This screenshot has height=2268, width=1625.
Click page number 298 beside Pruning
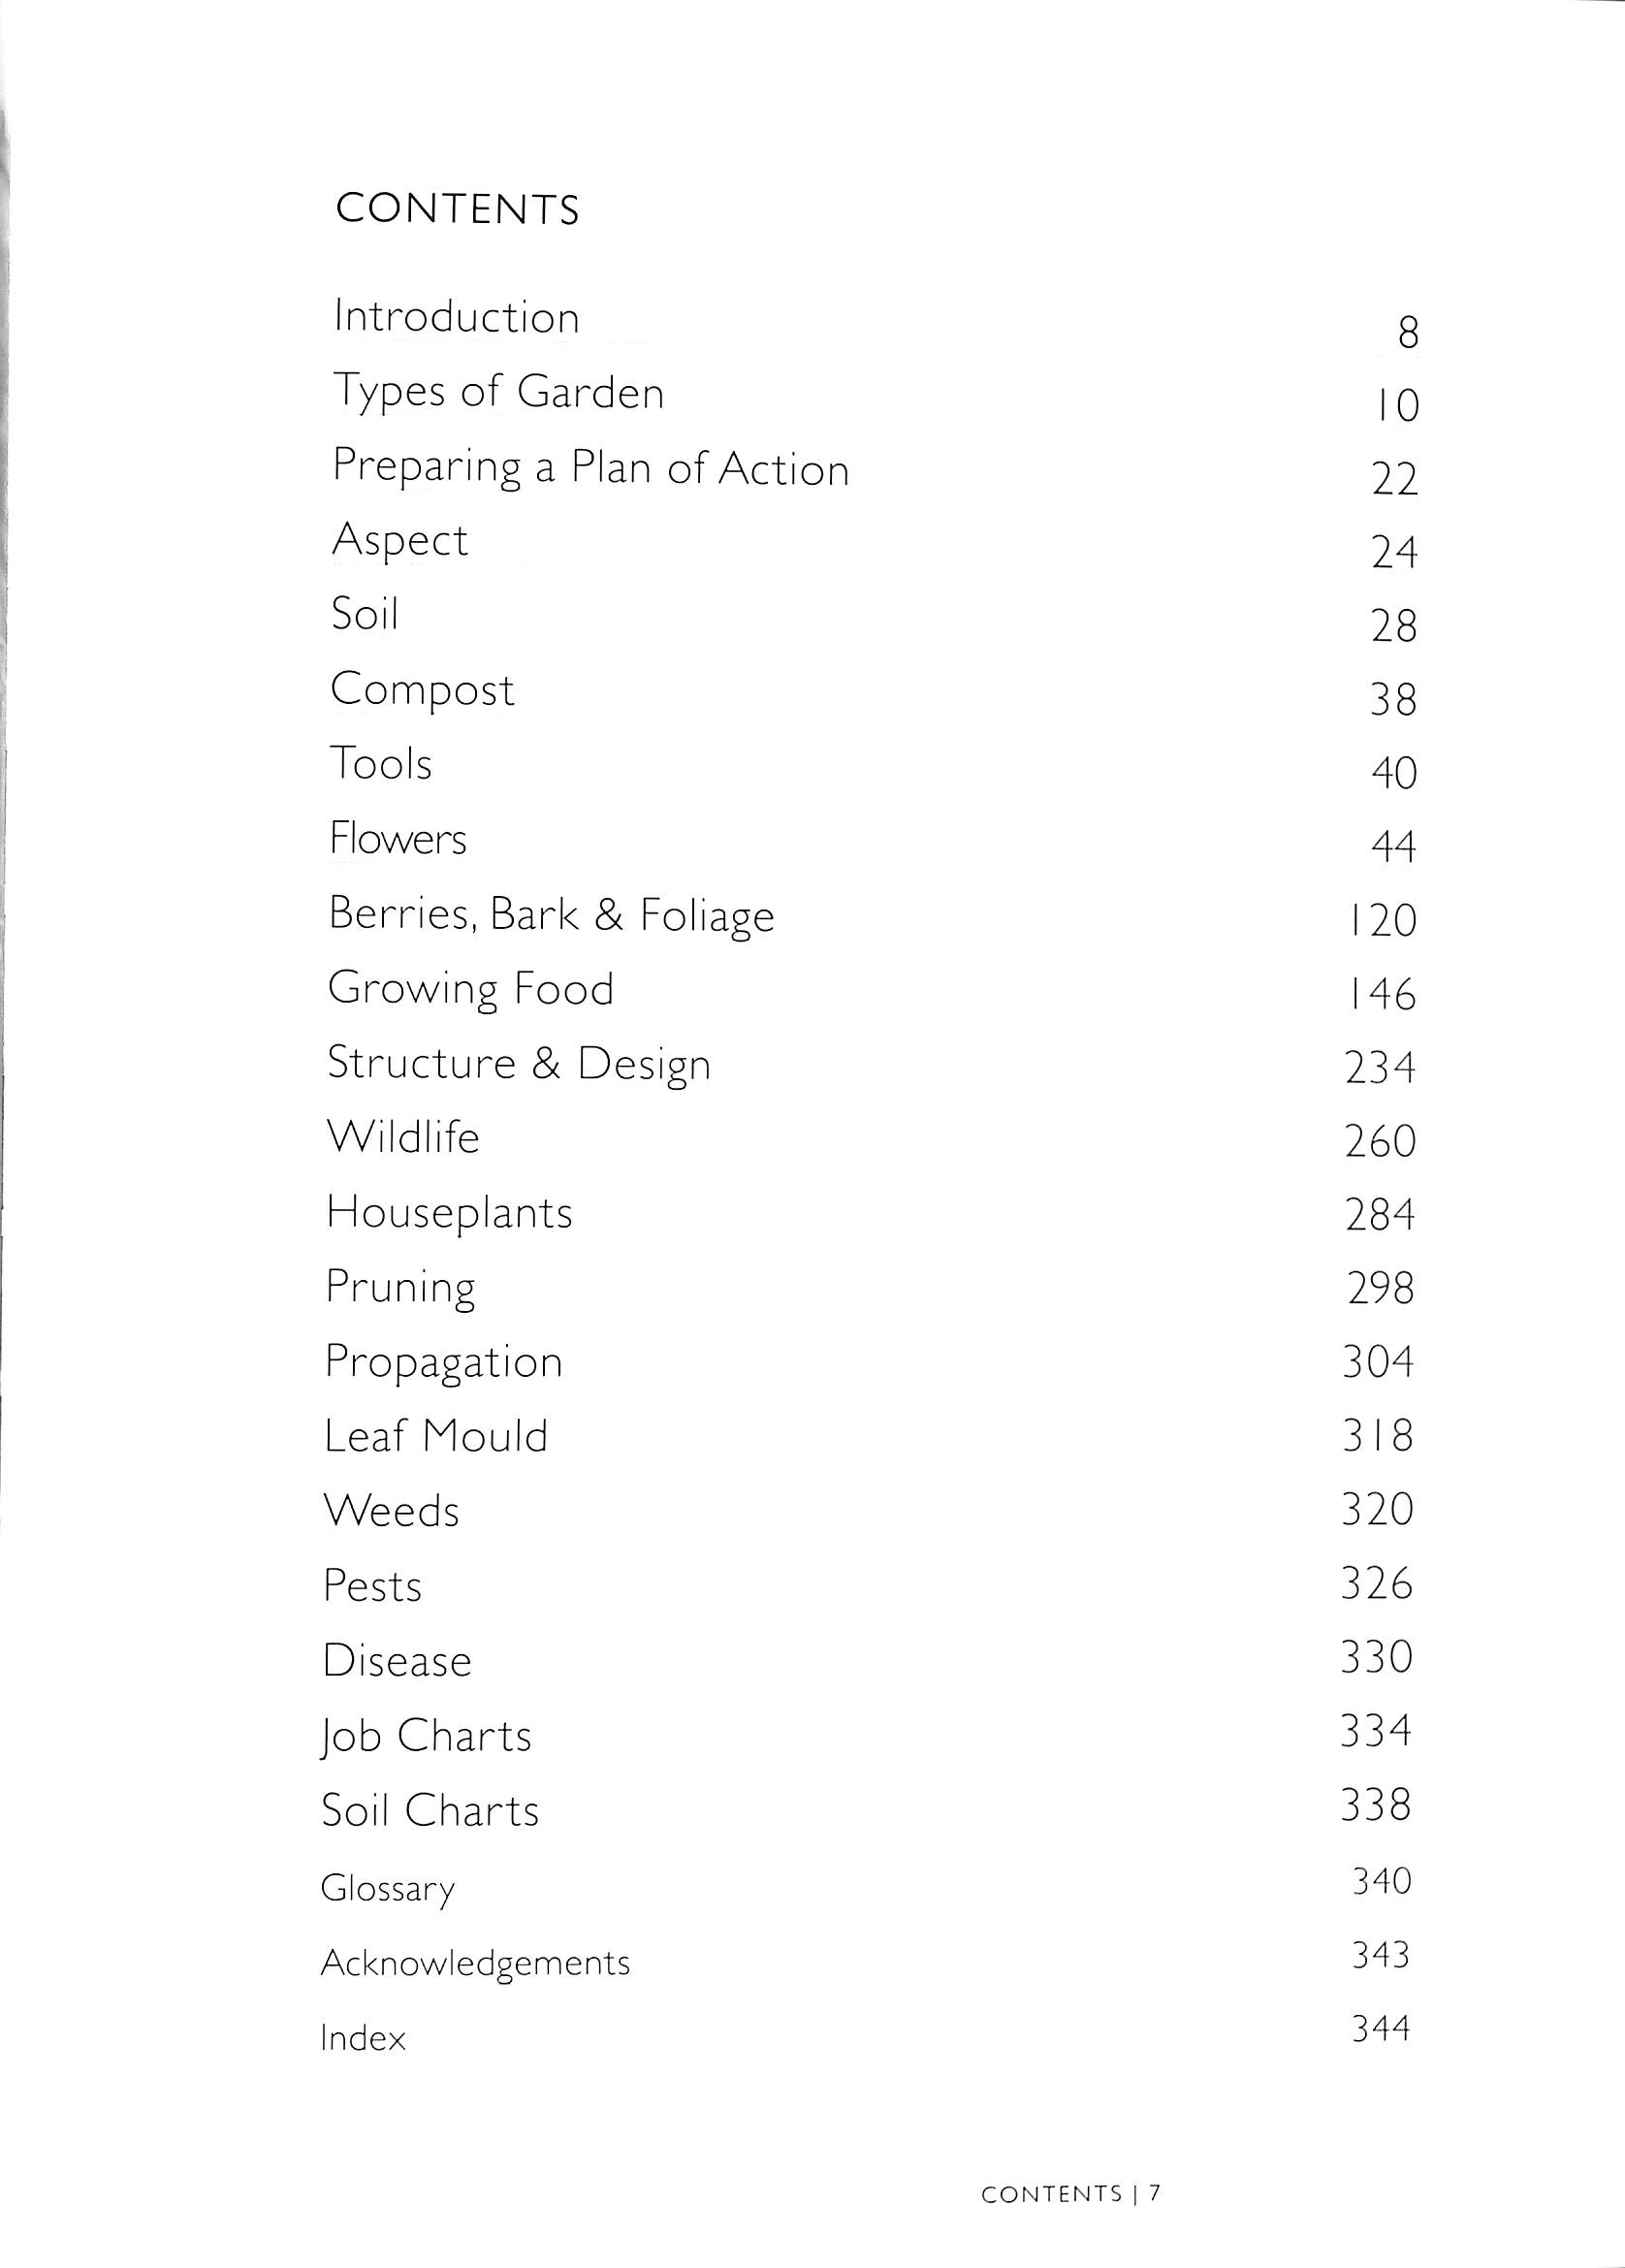click(1380, 1288)
